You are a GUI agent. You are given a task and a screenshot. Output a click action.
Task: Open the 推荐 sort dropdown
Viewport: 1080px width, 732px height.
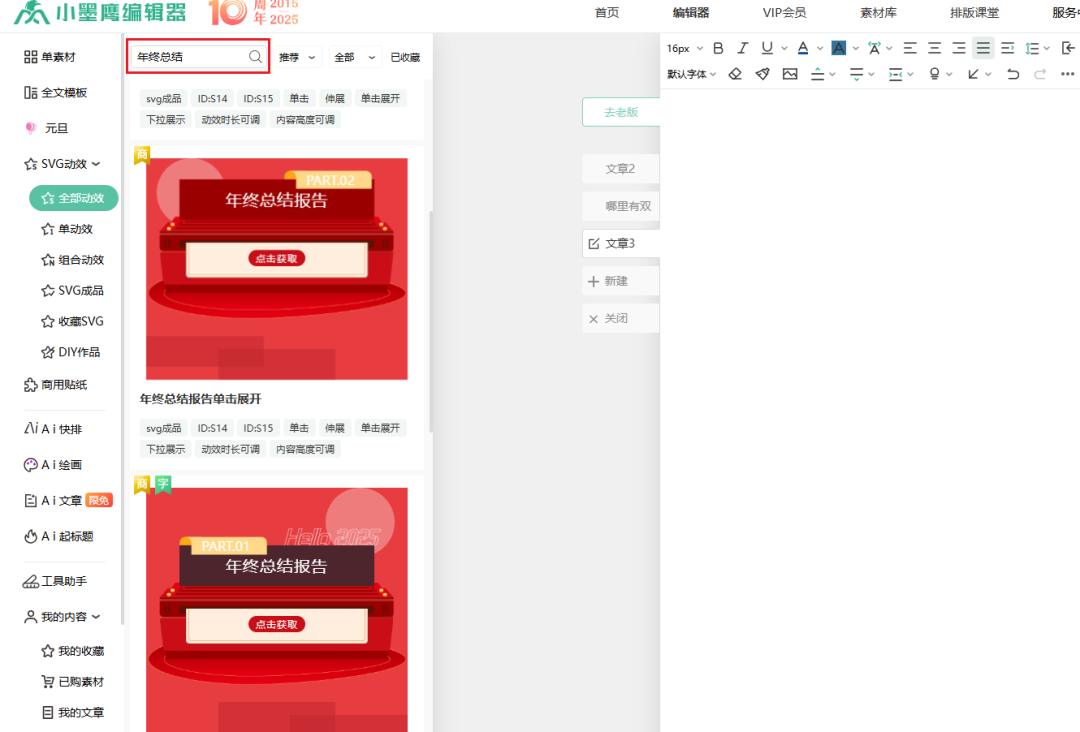(x=297, y=58)
